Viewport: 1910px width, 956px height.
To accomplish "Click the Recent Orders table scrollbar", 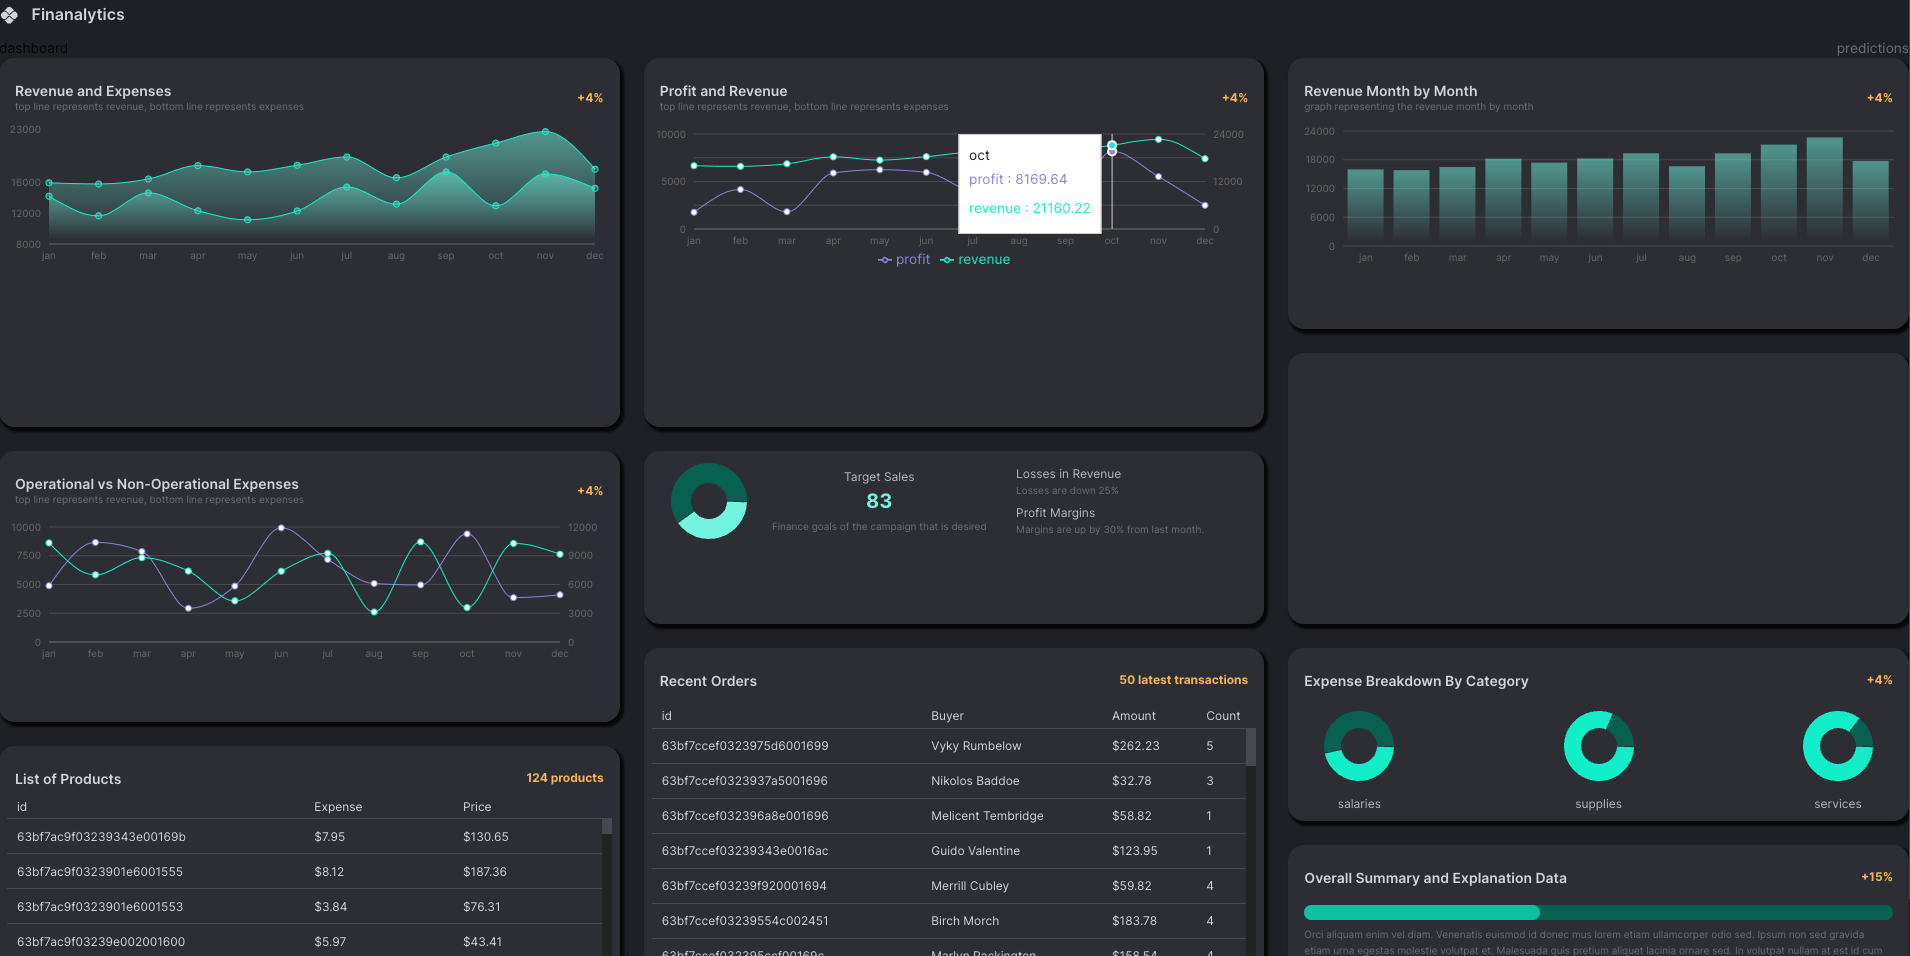I will pyautogui.click(x=1250, y=748).
